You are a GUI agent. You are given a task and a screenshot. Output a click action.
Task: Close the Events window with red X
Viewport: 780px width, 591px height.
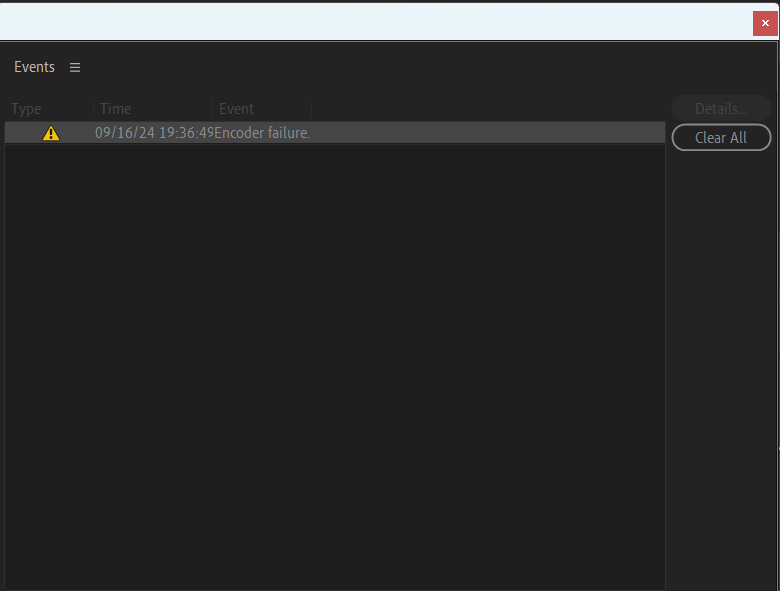pos(765,23)
